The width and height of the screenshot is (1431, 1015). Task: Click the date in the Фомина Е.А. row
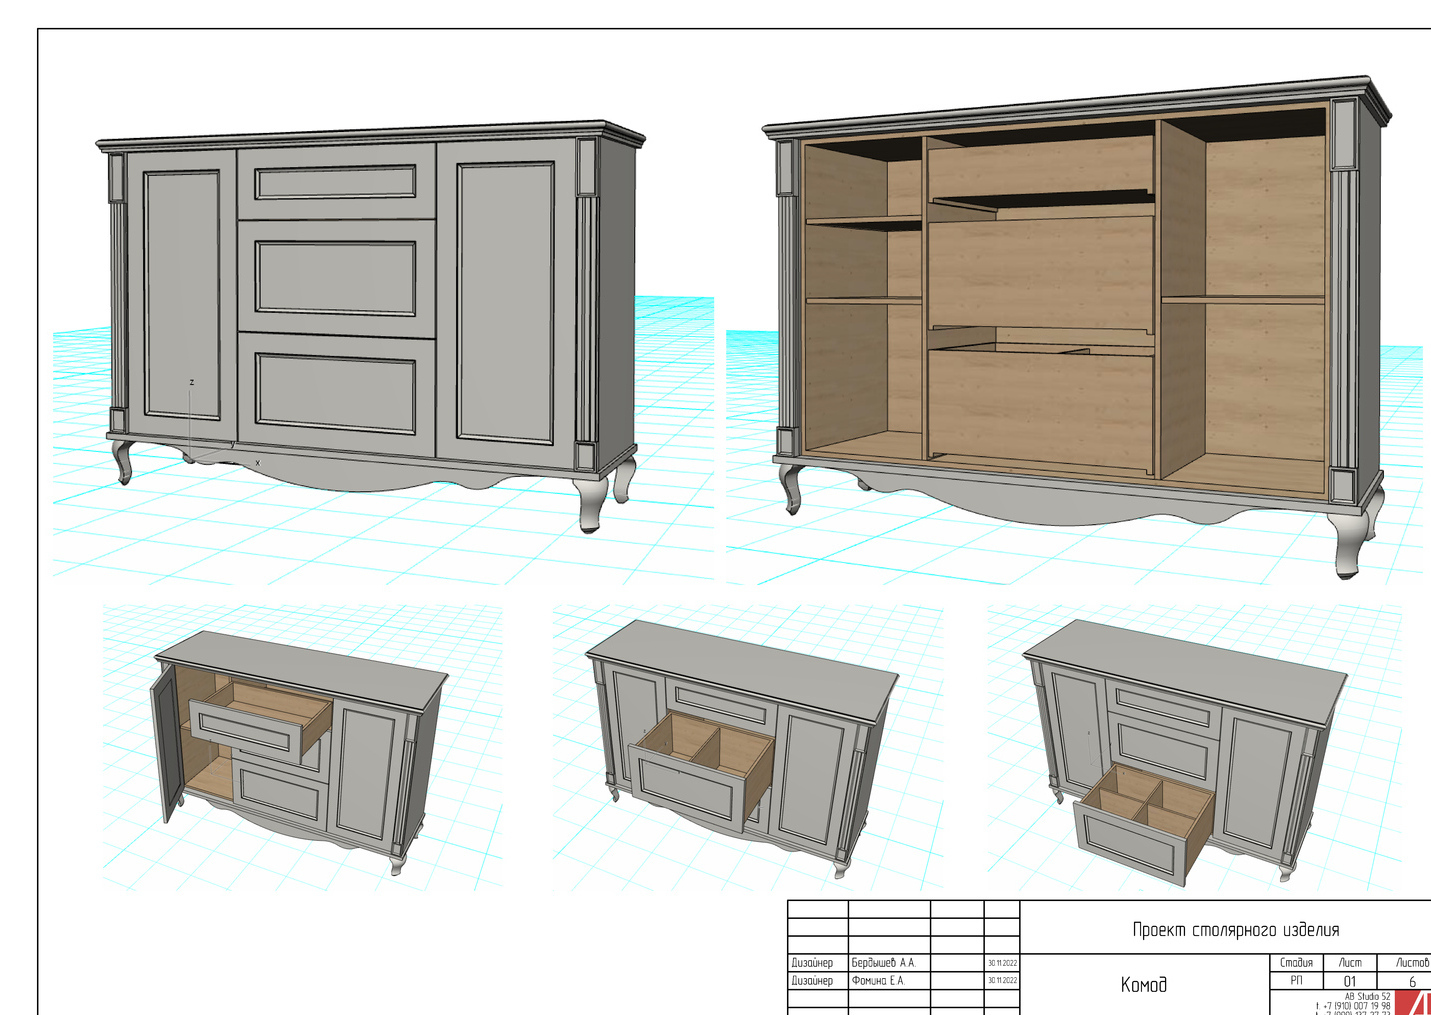point(1002,981)
